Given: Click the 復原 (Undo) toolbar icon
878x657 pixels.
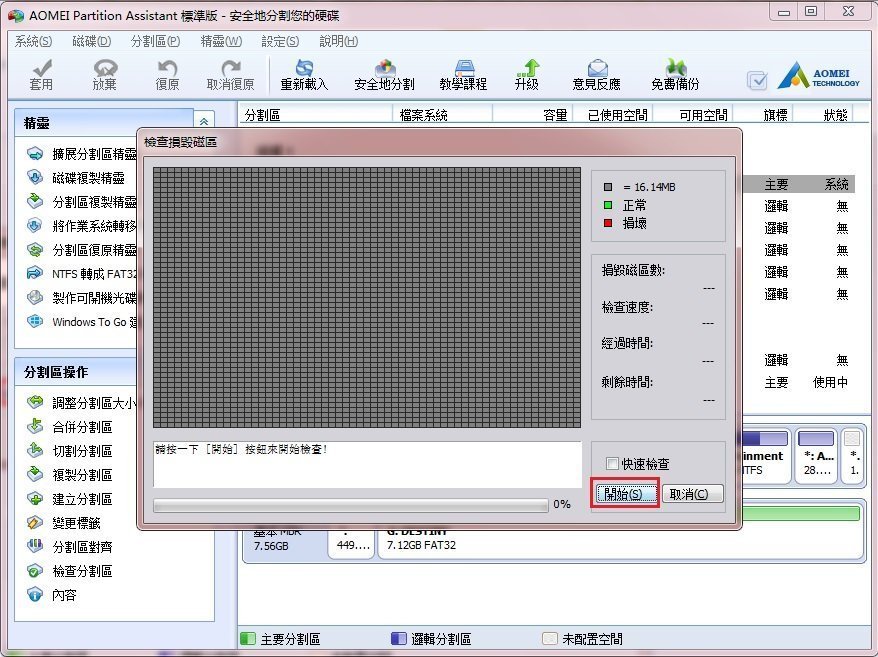Looking at the screenshot, I should 167,74.
